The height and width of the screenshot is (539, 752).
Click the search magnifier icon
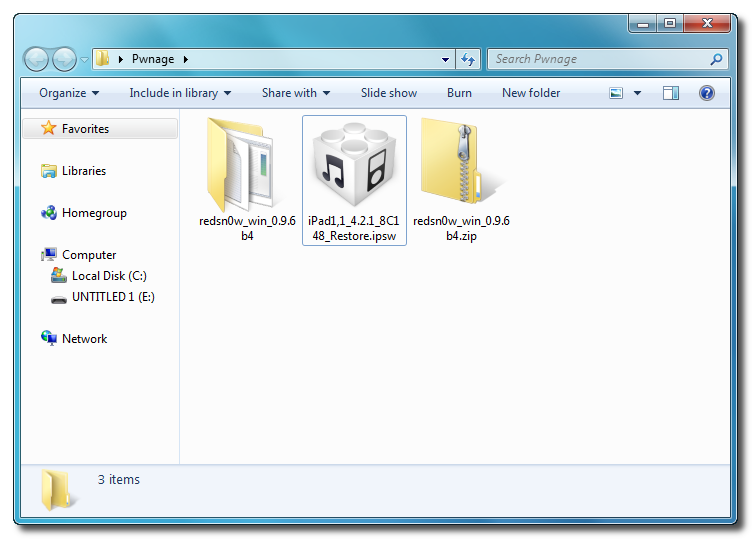point(716,59)
